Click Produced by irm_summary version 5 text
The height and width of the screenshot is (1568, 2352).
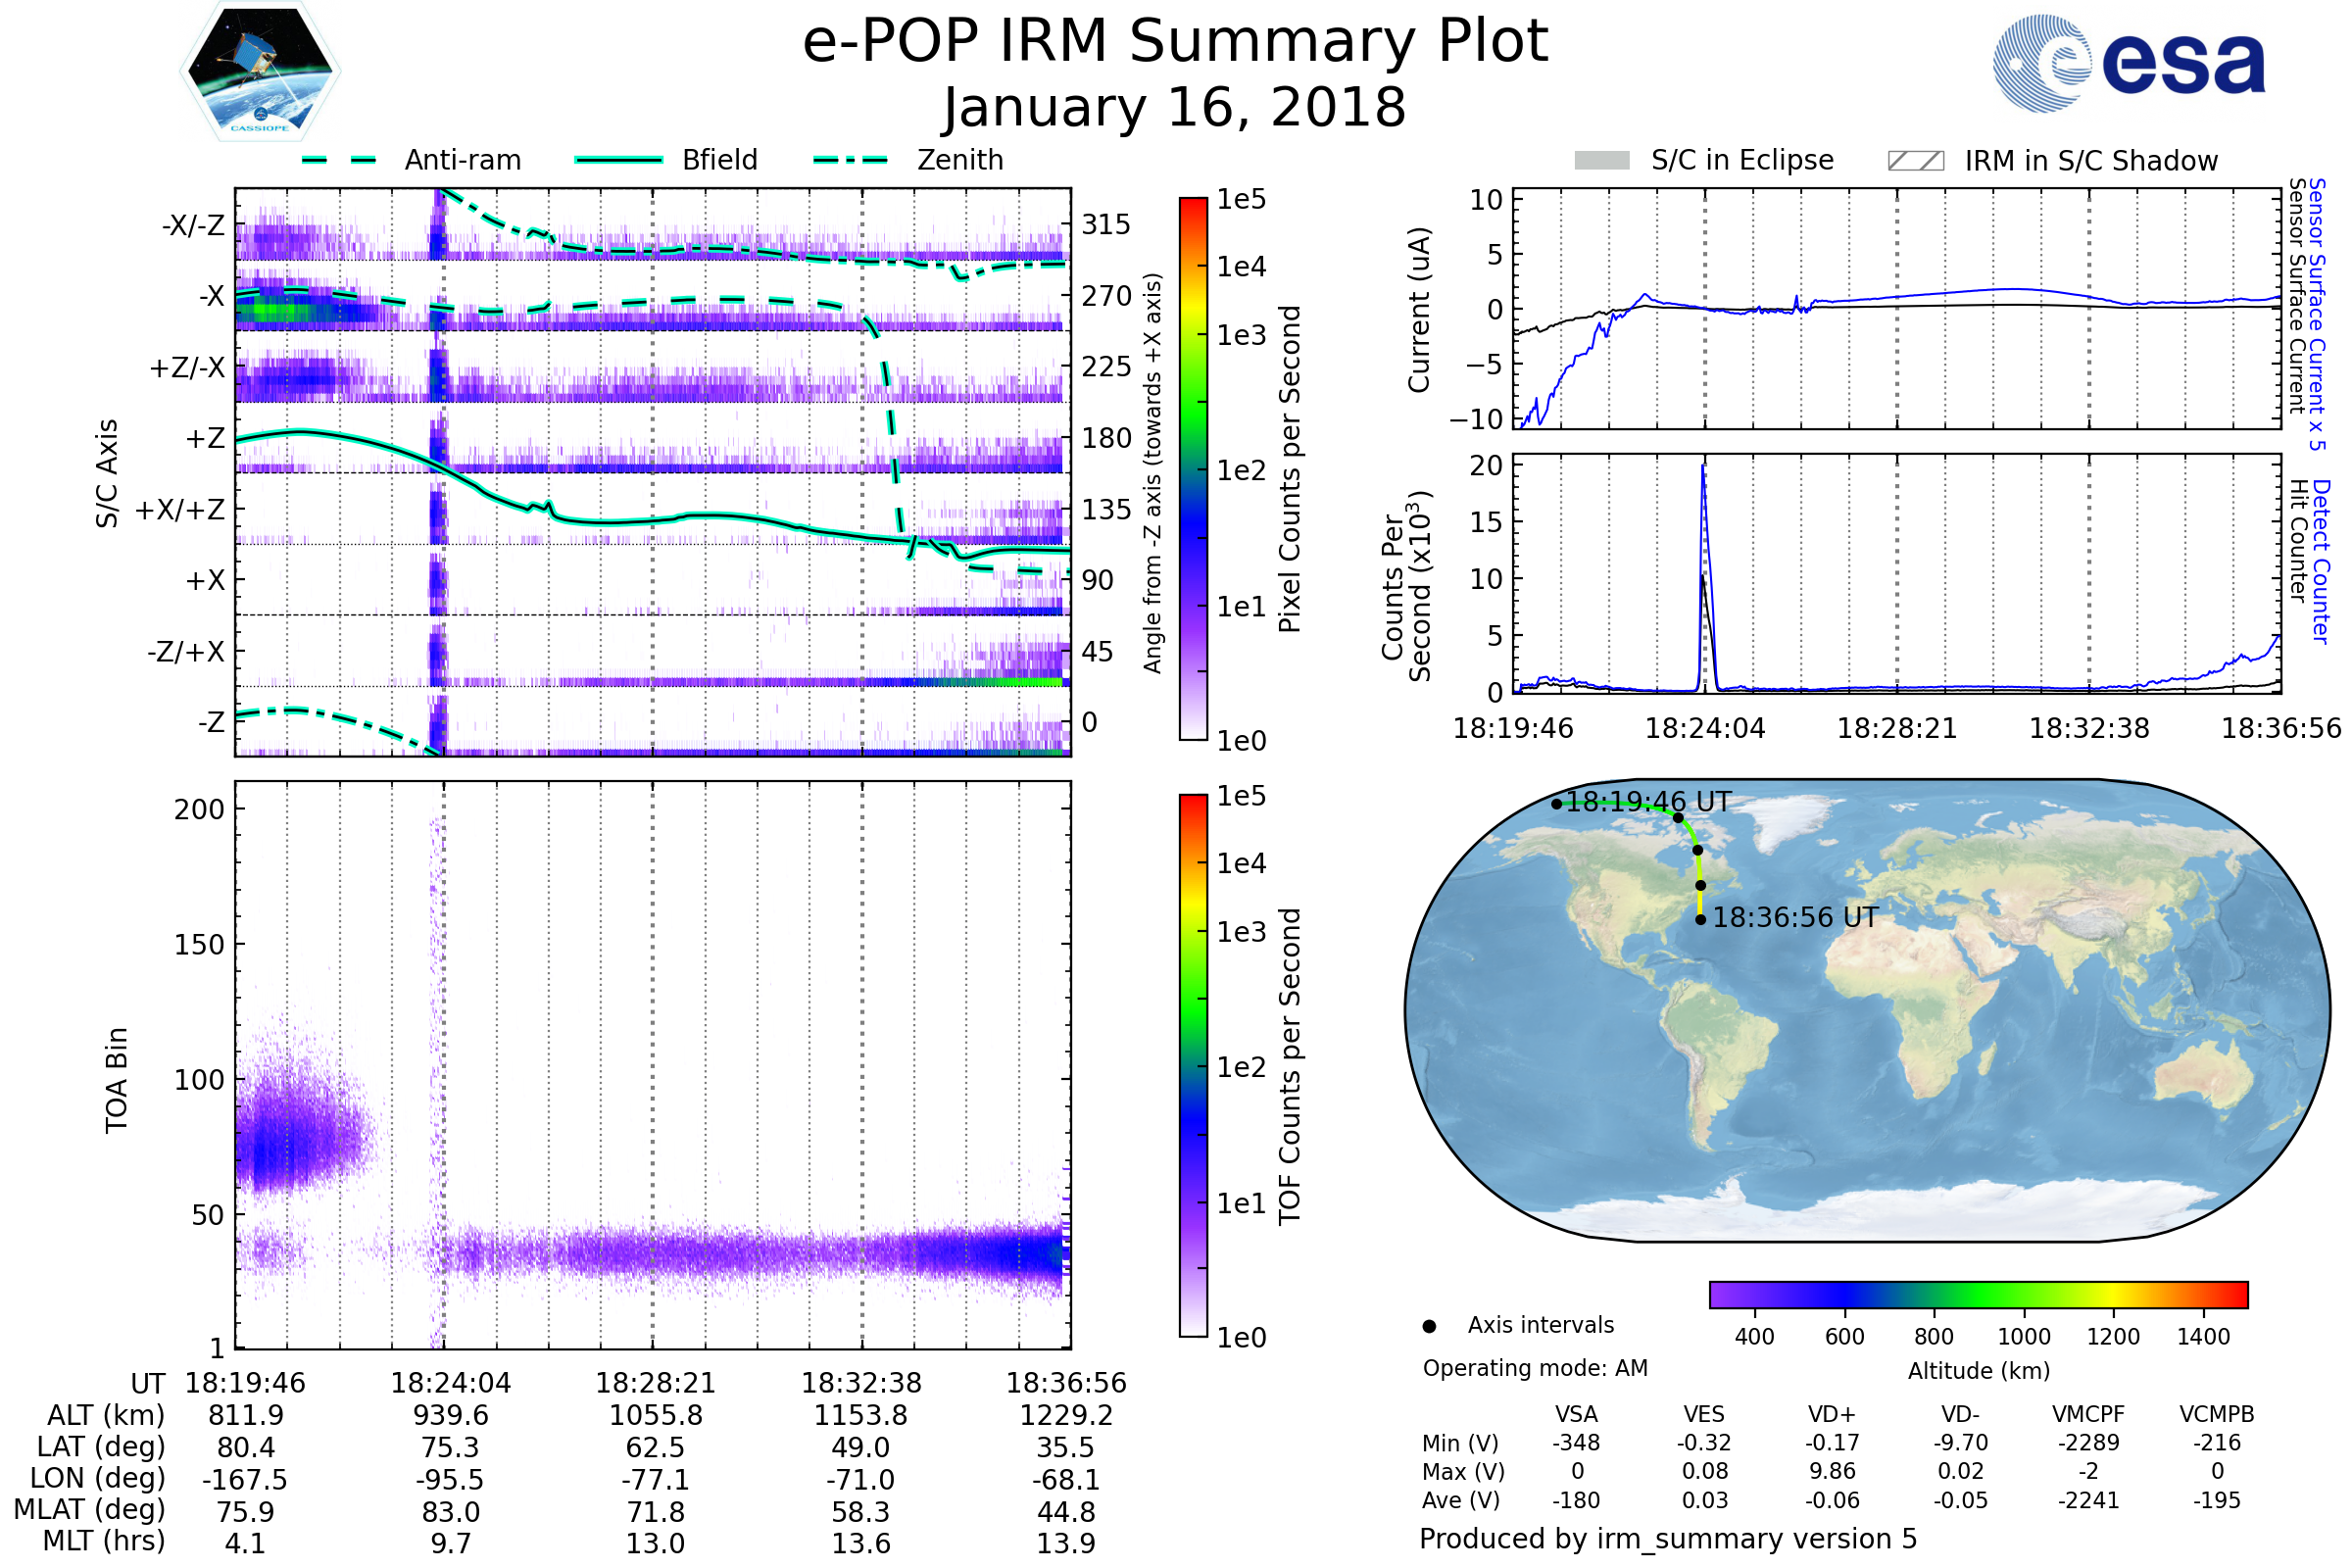tap(1668, 1539)
